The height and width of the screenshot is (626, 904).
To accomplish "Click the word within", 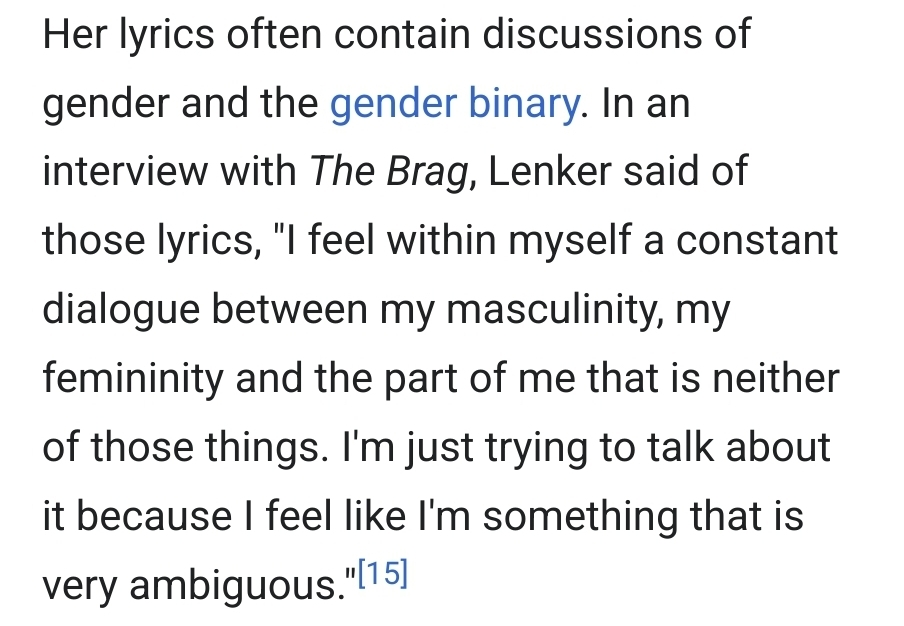I will pyautogui.click(x=442, y=240).
